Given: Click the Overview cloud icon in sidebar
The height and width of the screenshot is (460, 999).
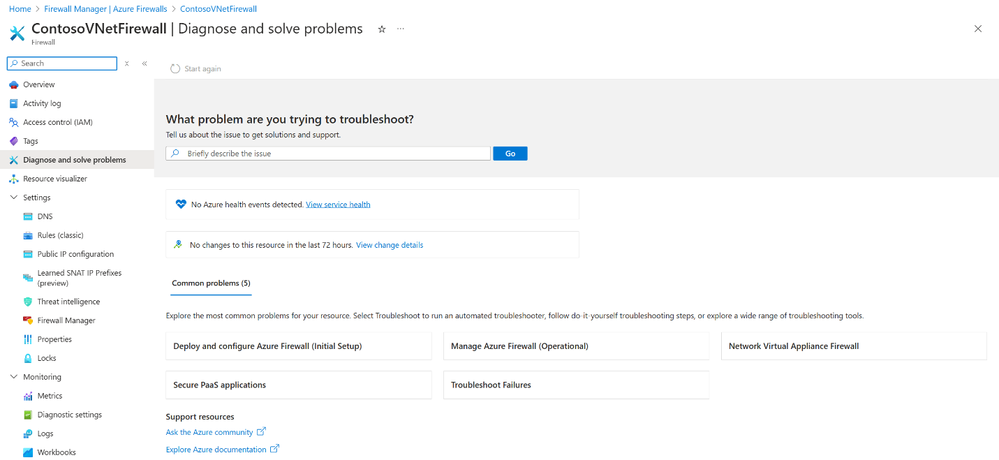Looking at the screenshot, I should click(x=13, y=85).
